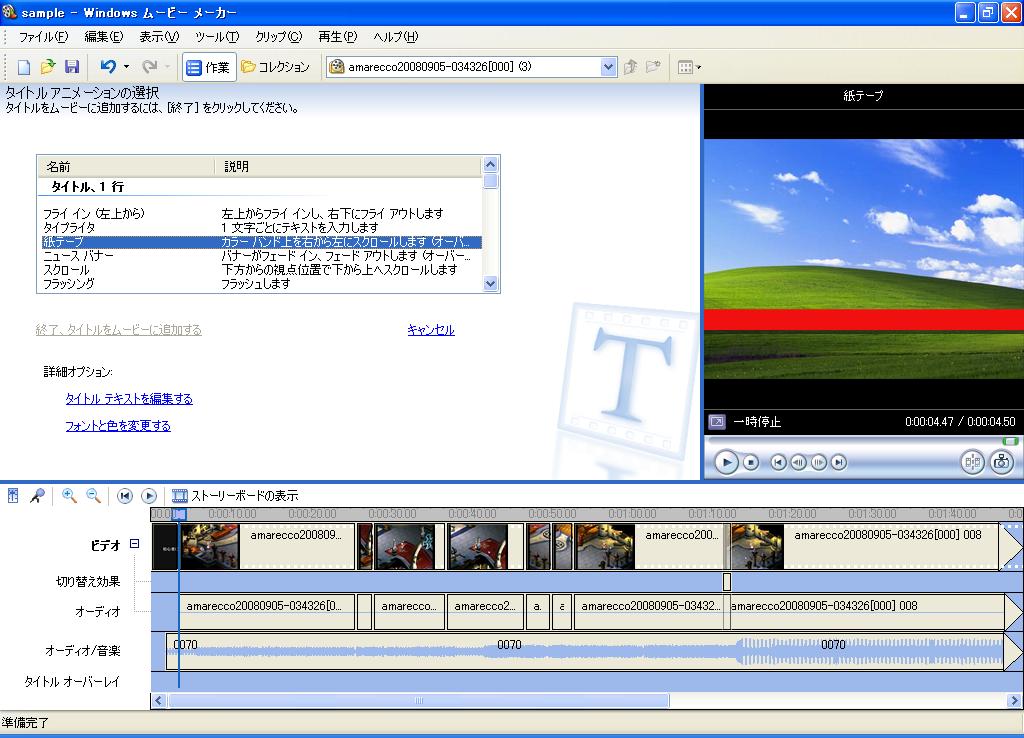
Task: Click the preview monitor seek bar
Action: click(860, 441)
